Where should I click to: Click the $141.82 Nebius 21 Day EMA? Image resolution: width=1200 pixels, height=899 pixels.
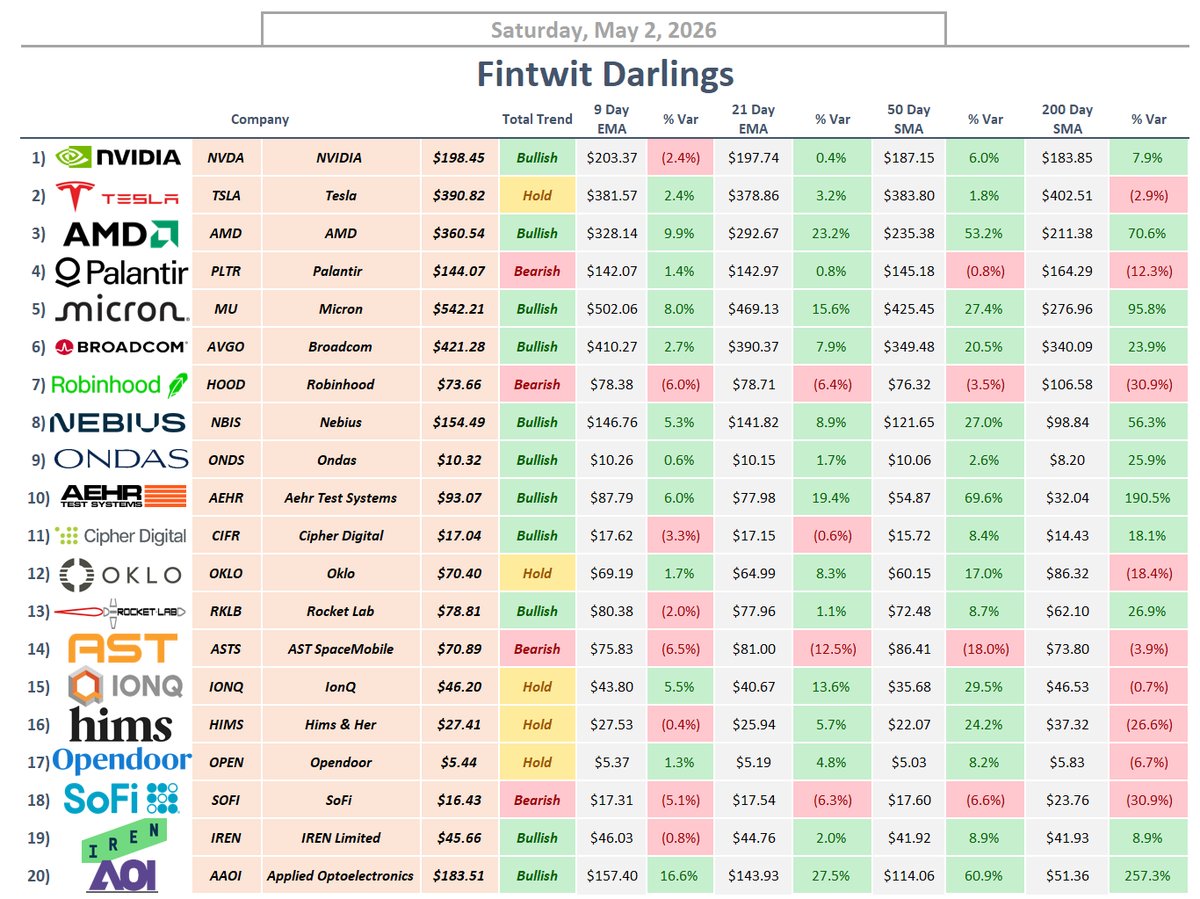coord(753,422)
